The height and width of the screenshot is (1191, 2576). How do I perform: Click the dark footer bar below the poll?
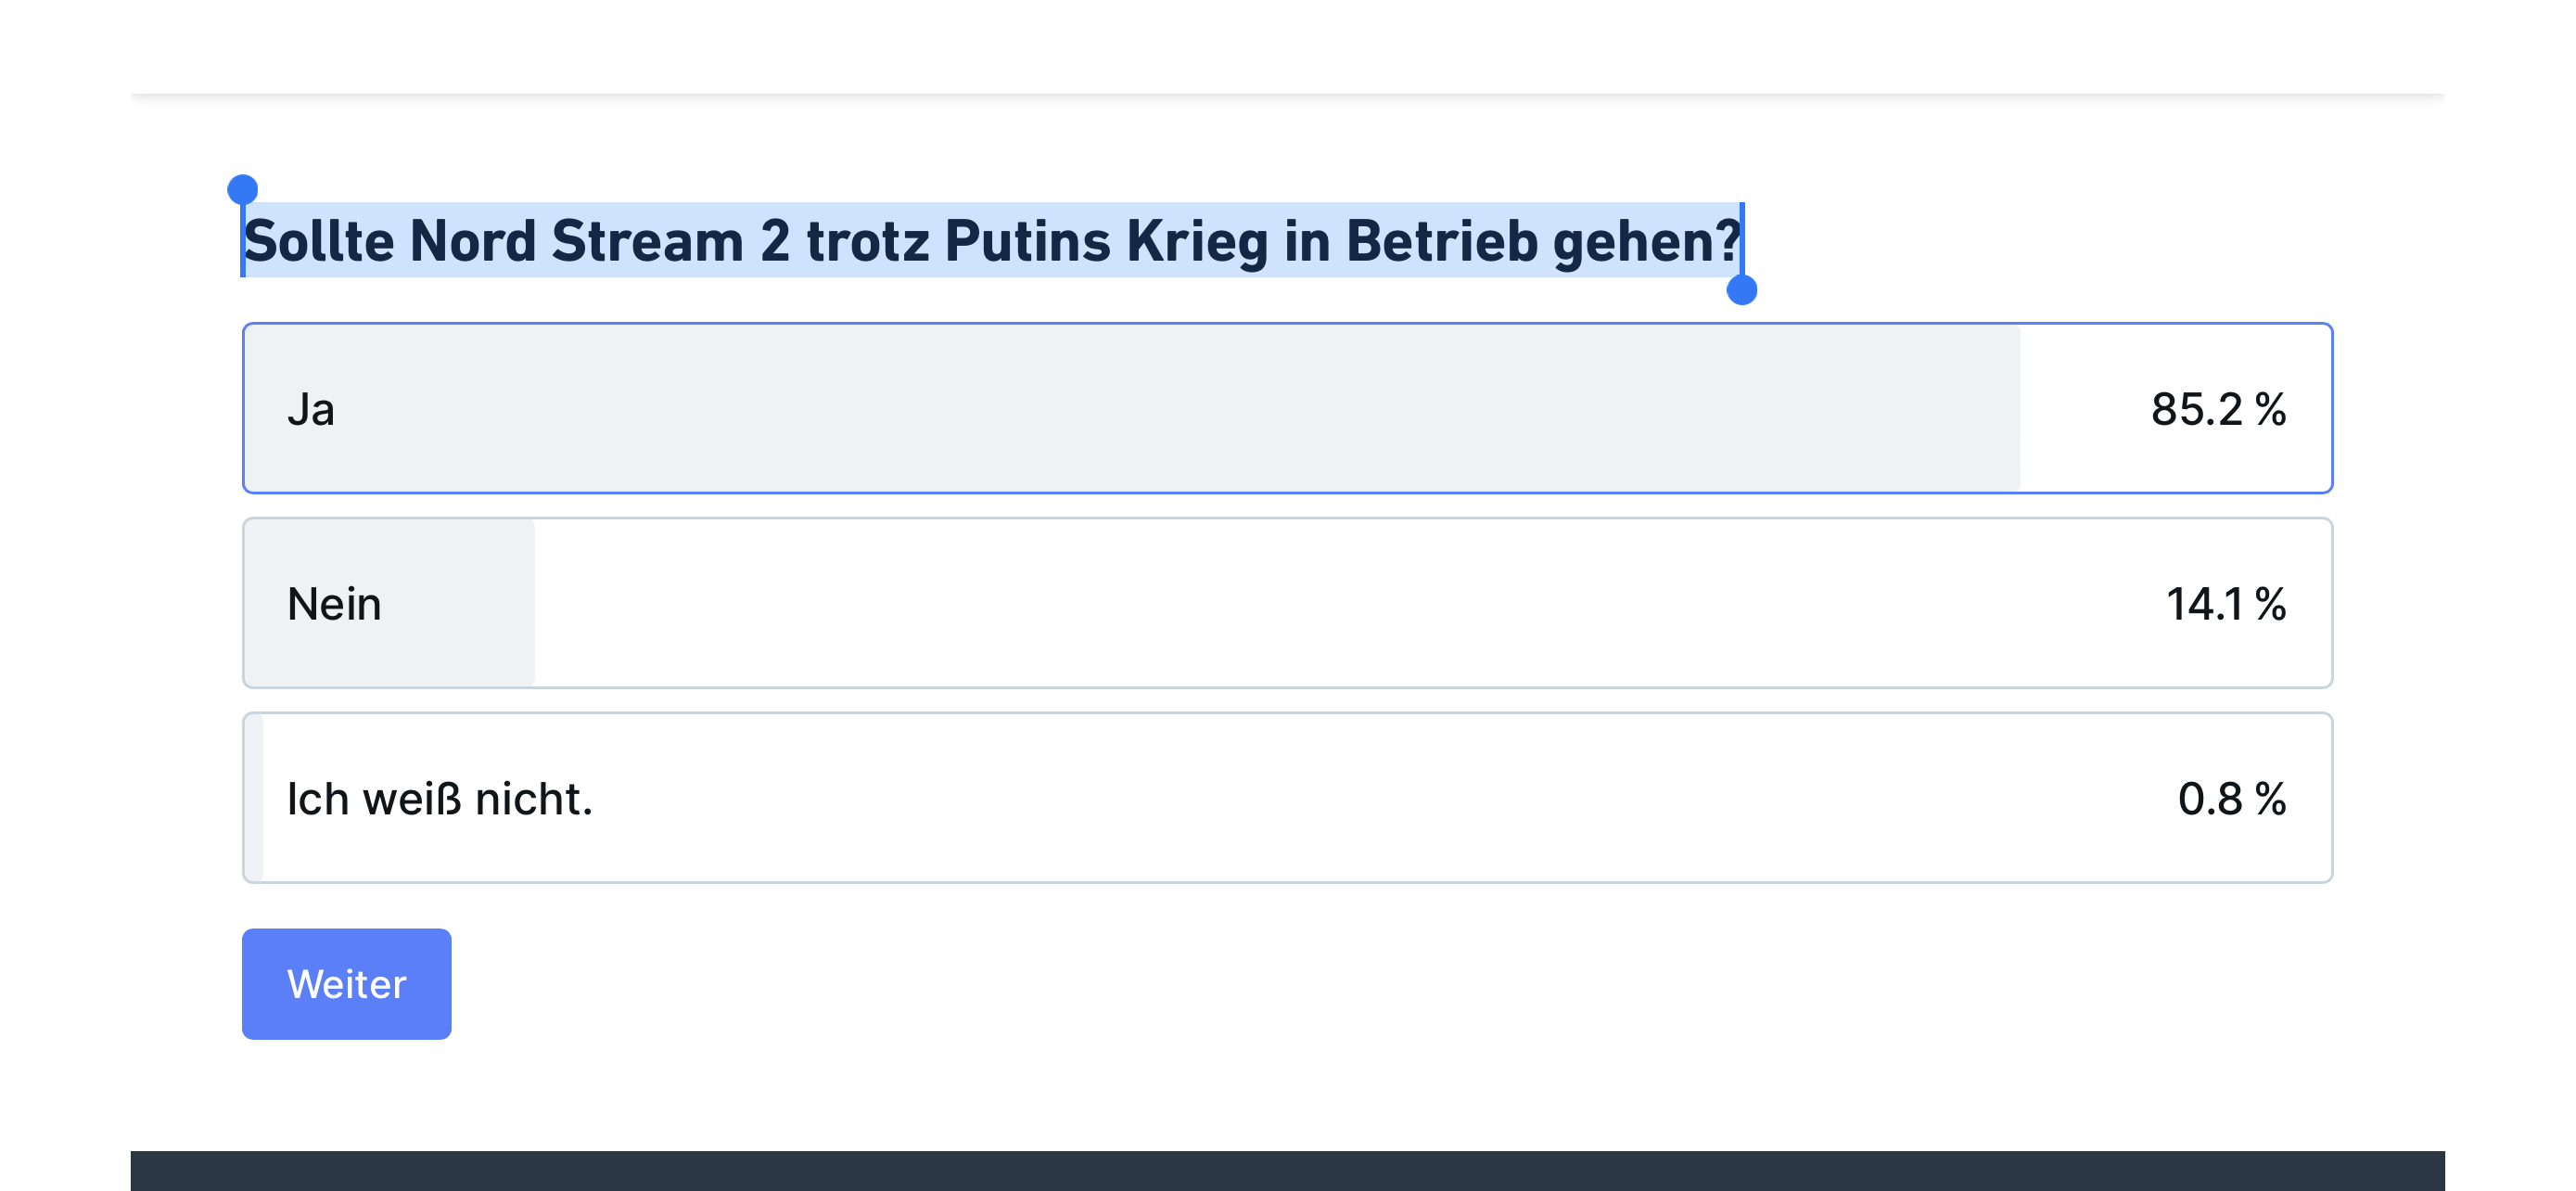click(x=1286, y=1170)
